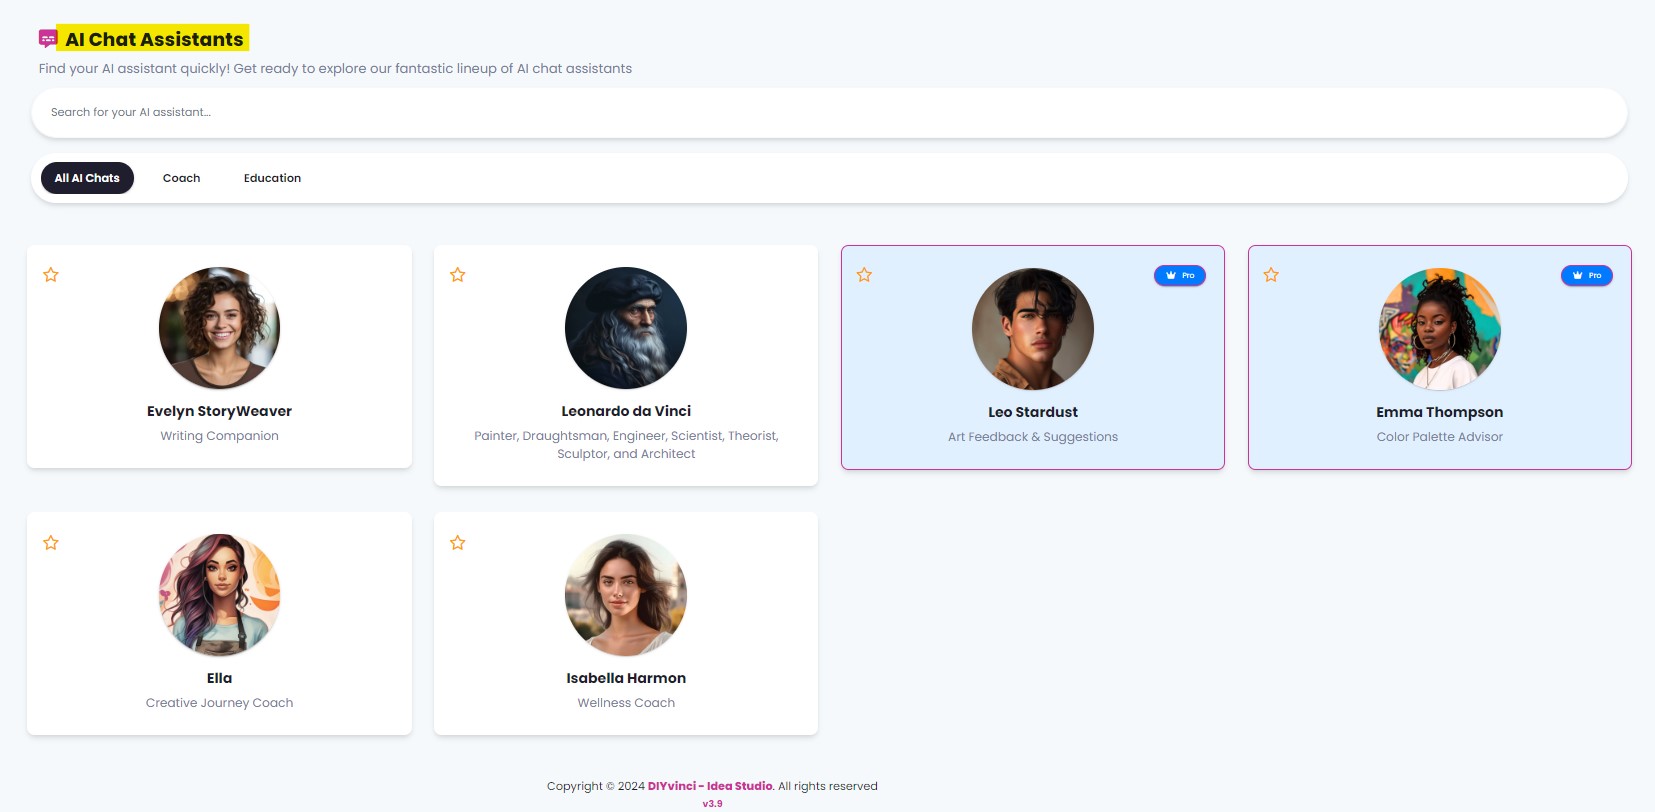Click Emma Thompson's avatar image
1655x812 pixels.
1440,329
